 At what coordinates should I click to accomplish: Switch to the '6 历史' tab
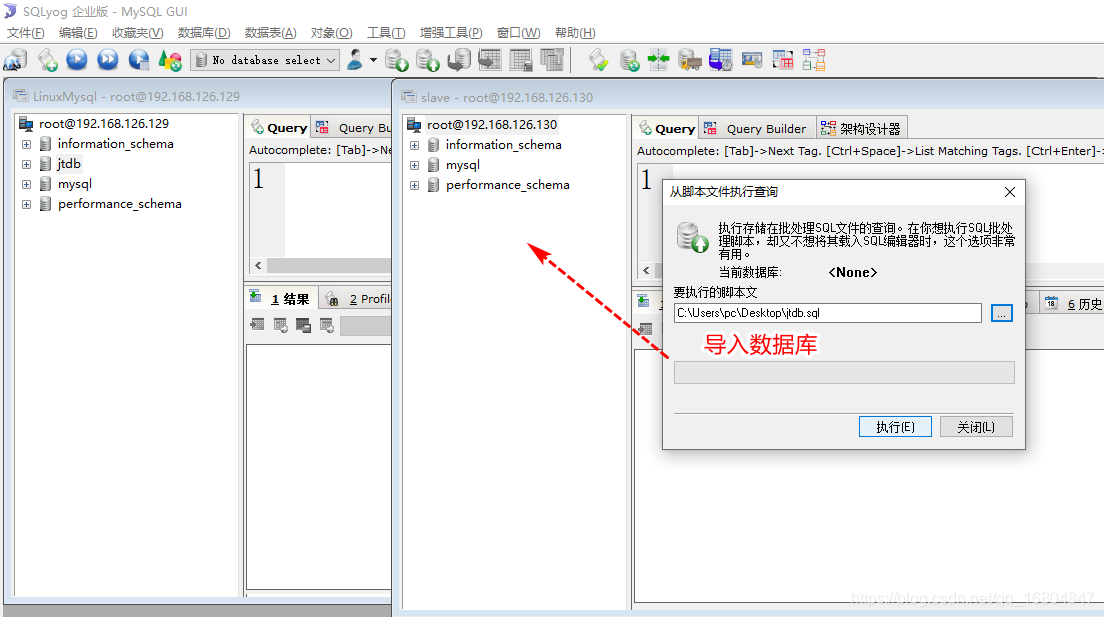1073,304
